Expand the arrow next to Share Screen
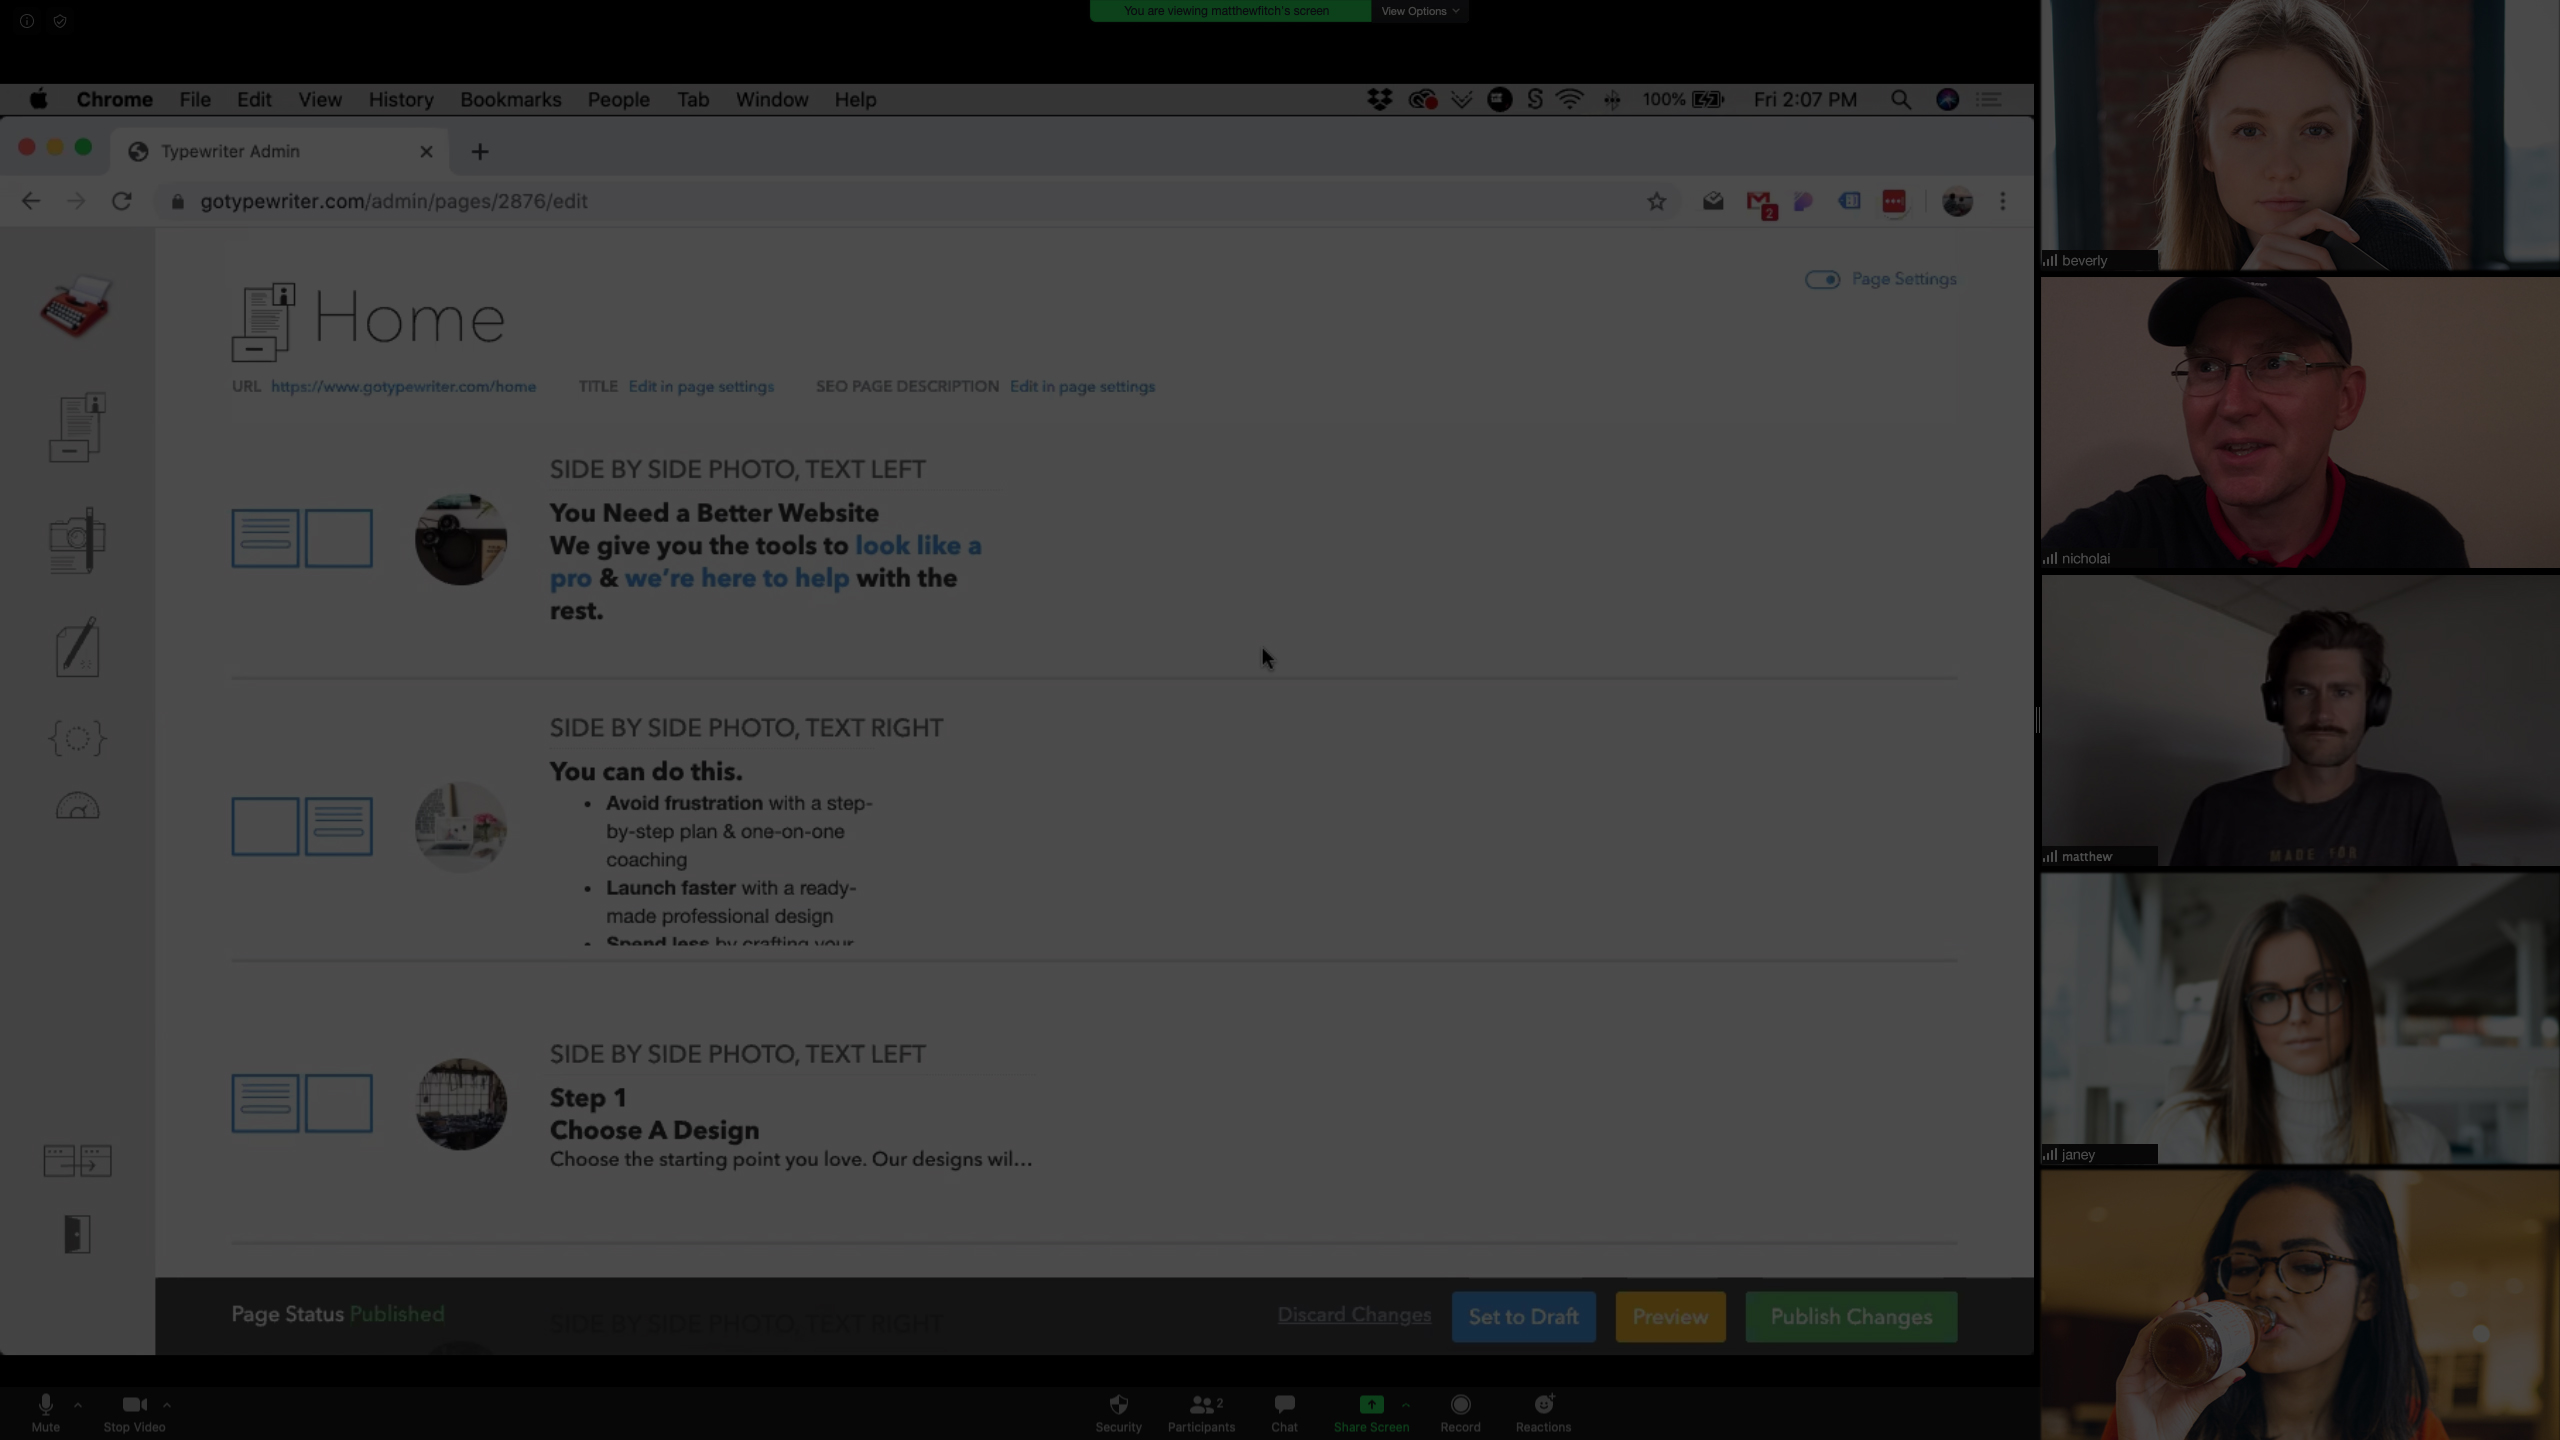 click(1406, 1405)
